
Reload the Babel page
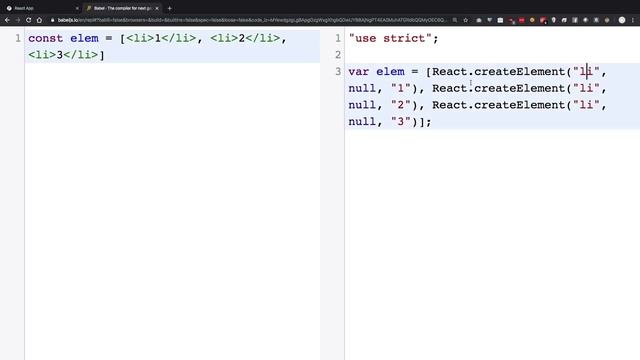(x=29, y=20)
